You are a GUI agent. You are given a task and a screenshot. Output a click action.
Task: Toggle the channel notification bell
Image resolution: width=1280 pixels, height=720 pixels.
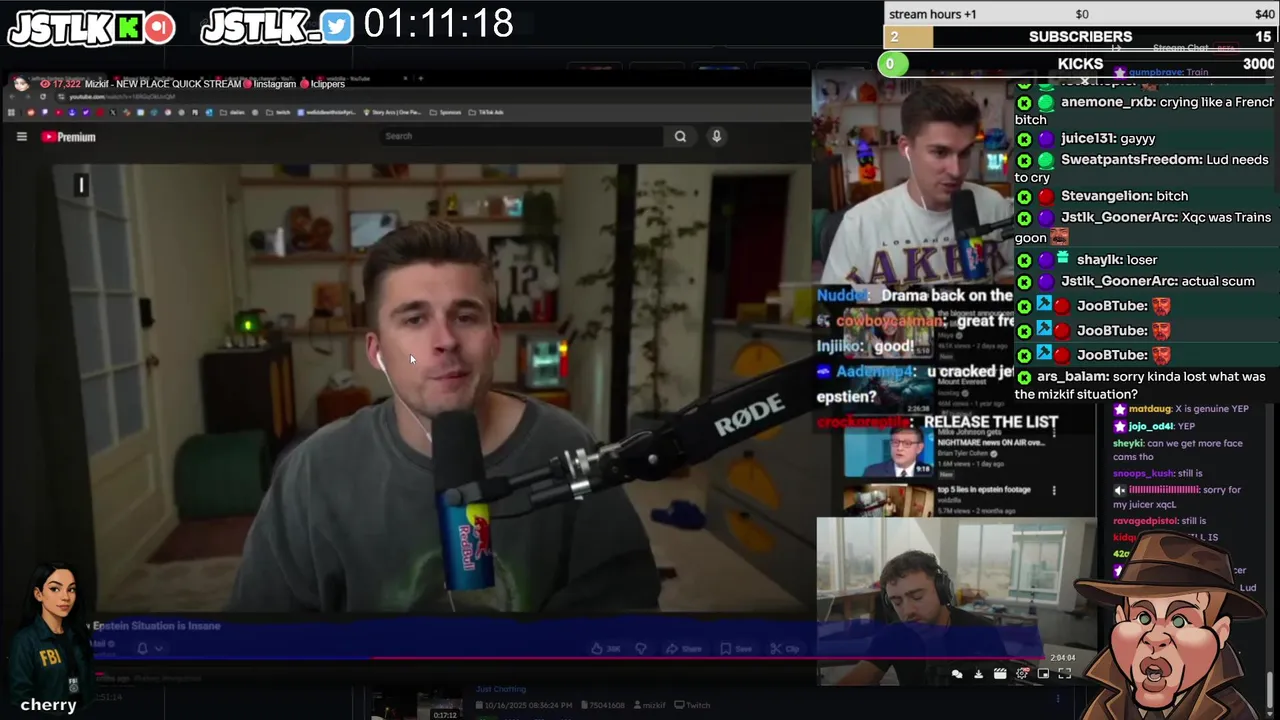(x=142, y=648)
